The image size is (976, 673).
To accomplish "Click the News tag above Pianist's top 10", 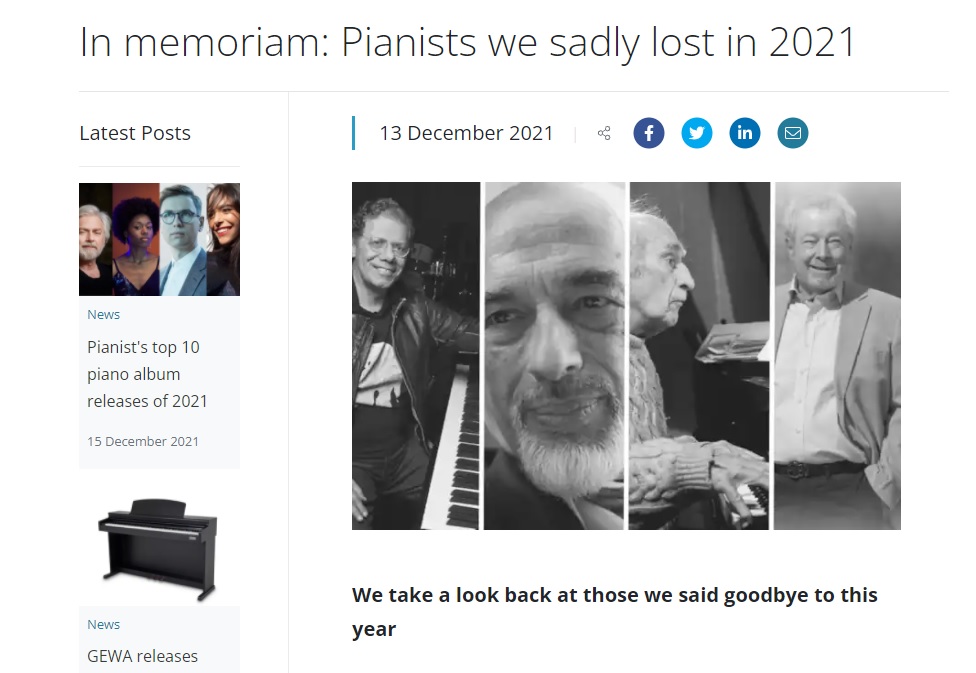I will tap(103, 314).
